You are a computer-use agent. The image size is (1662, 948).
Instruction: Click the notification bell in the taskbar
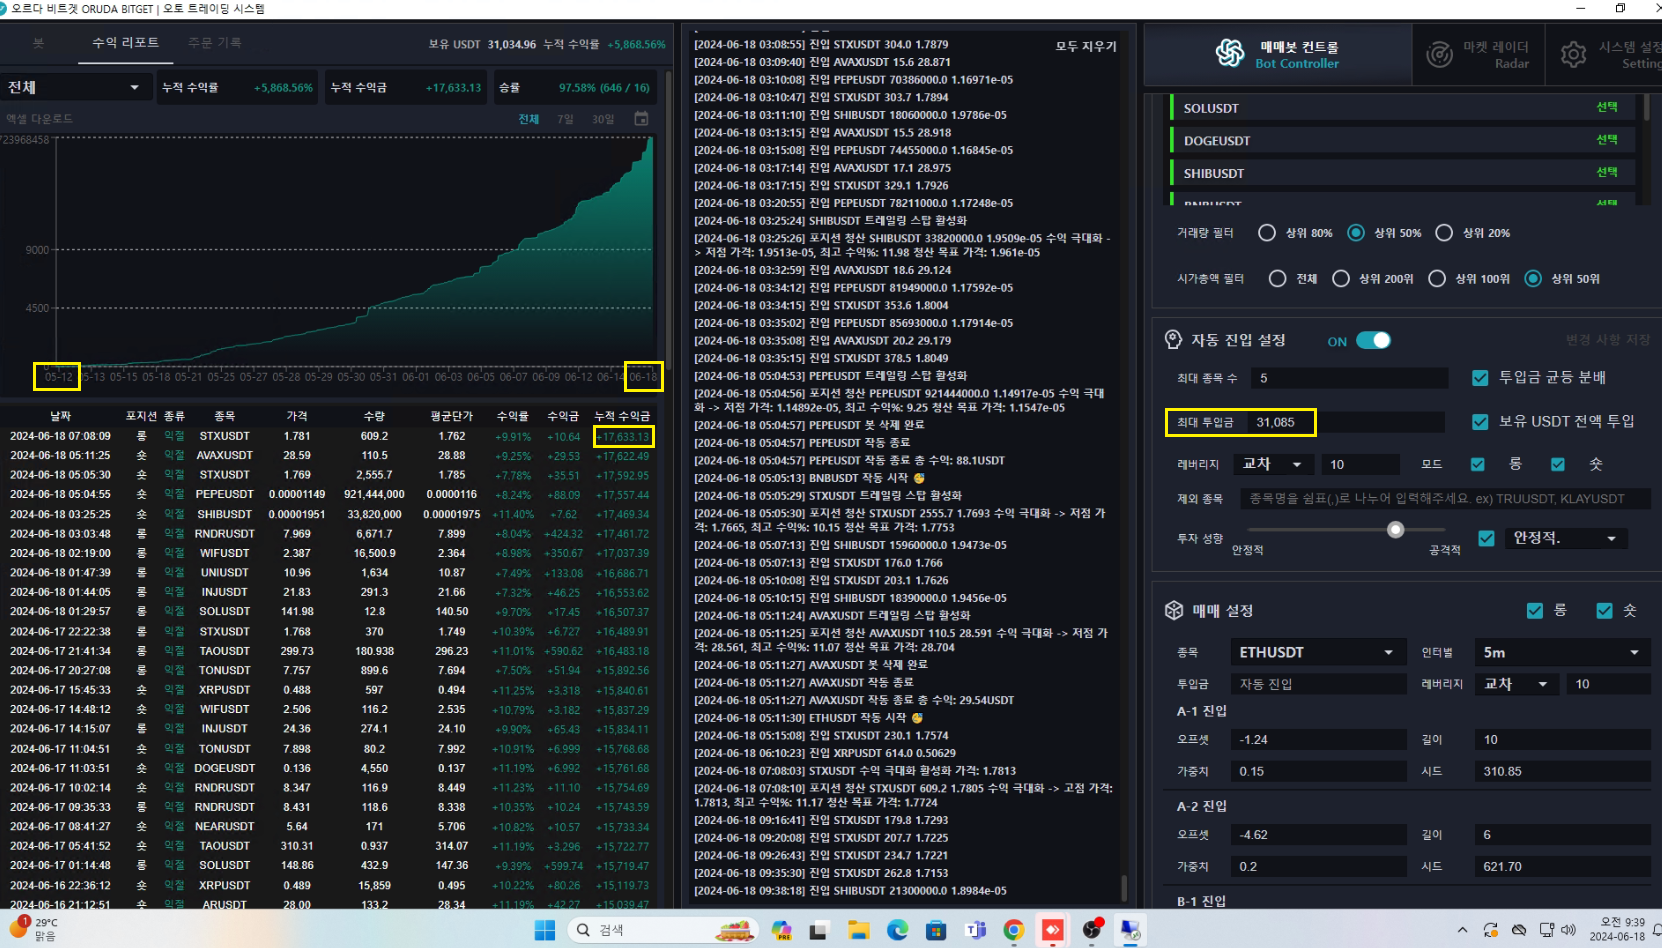(1655, 930)
